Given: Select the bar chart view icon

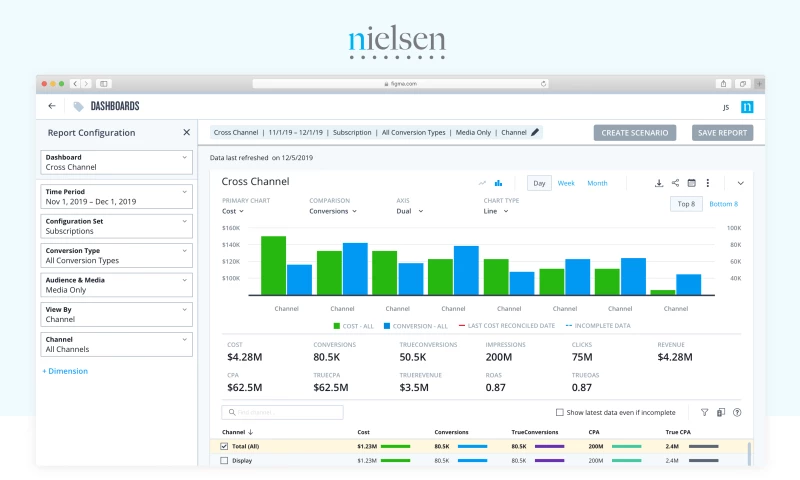Looking at the screenshot, I should 498,183.
